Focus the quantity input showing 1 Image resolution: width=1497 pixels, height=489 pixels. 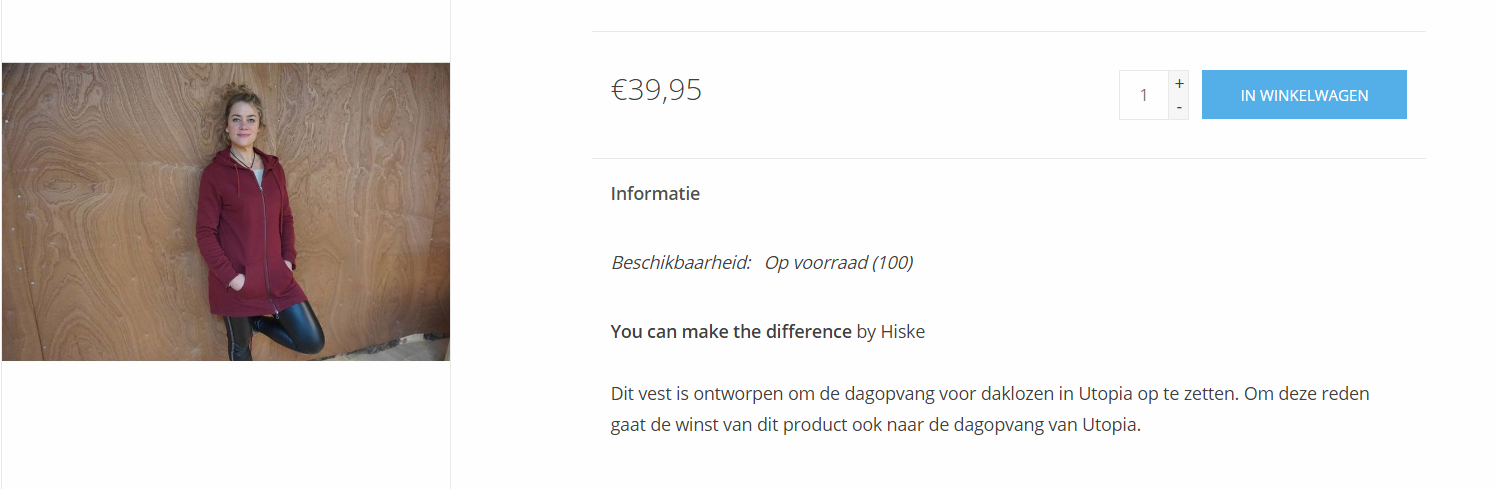click(1144, 95)
